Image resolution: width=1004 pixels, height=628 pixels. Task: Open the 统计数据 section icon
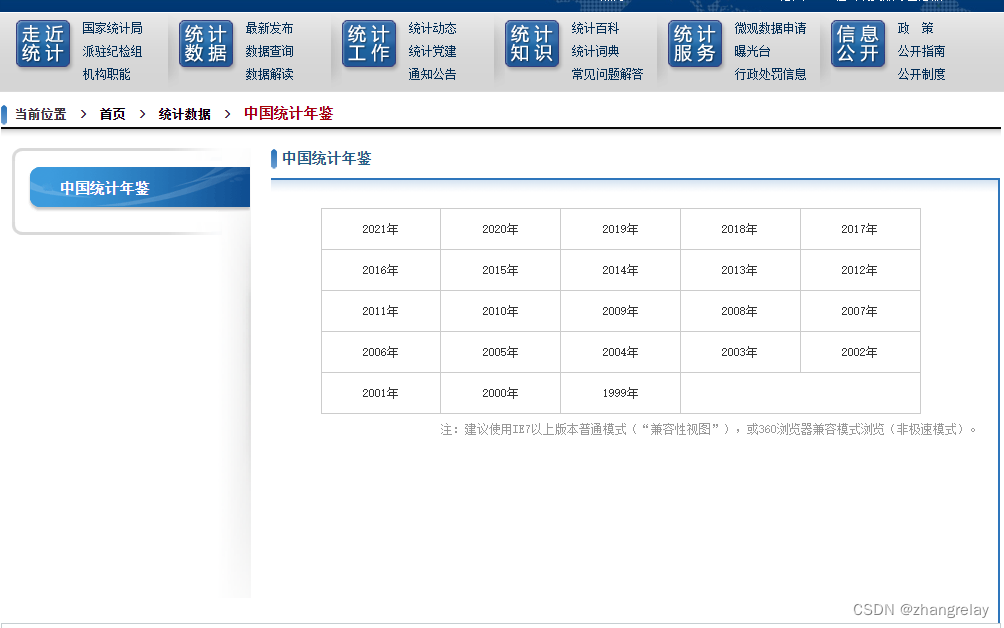point(206,44)
